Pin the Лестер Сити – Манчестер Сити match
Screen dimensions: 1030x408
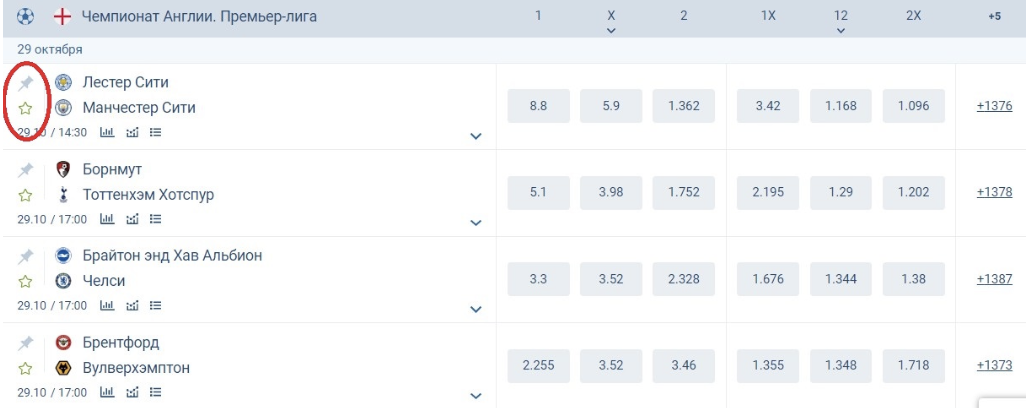click(26, 83)
